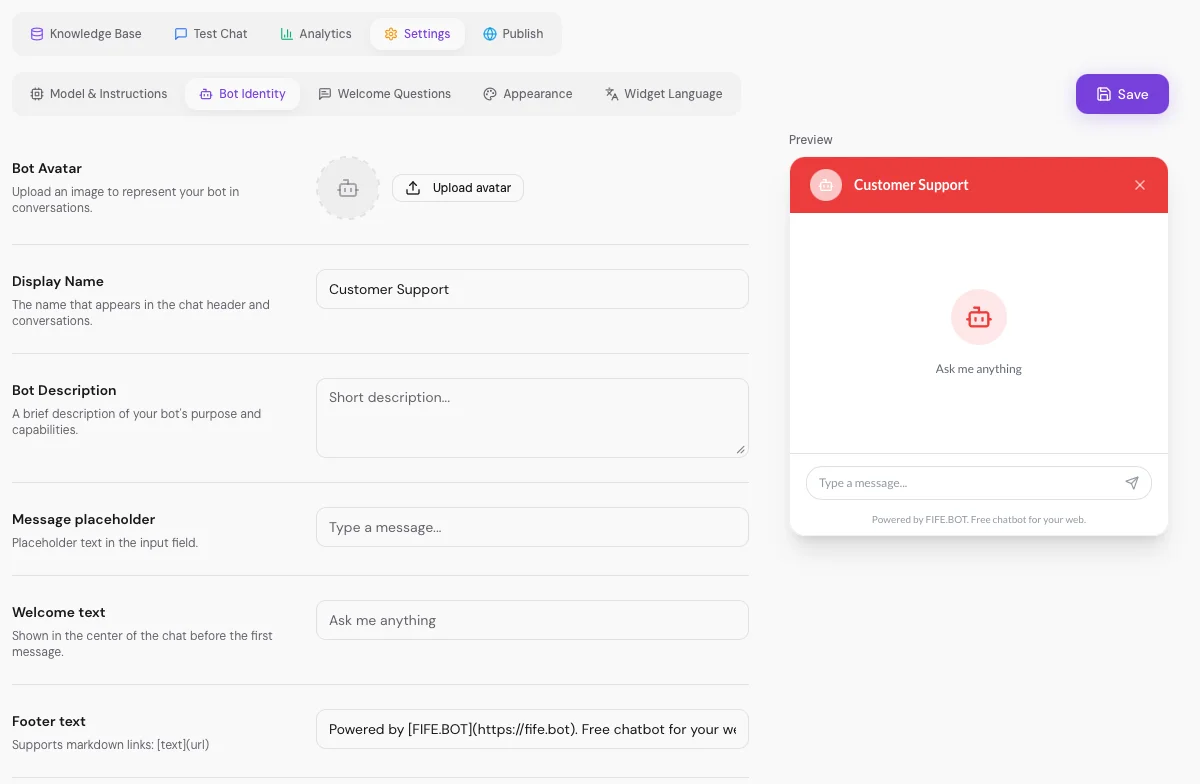The height and width of the screenshot is (784, 1200).
Task: Click the Message placeholder input field
Action: tap(532, 527)
